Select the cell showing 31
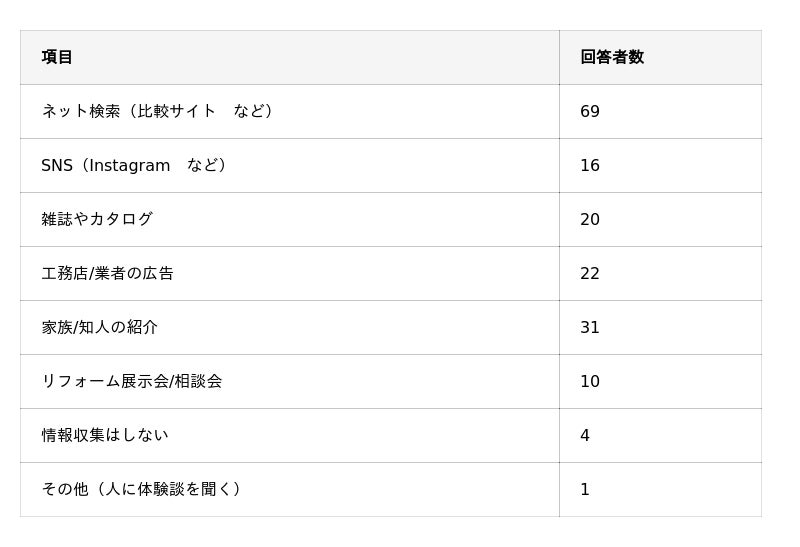This screenshot has width=800, height=547. click(x=590, y=327)
